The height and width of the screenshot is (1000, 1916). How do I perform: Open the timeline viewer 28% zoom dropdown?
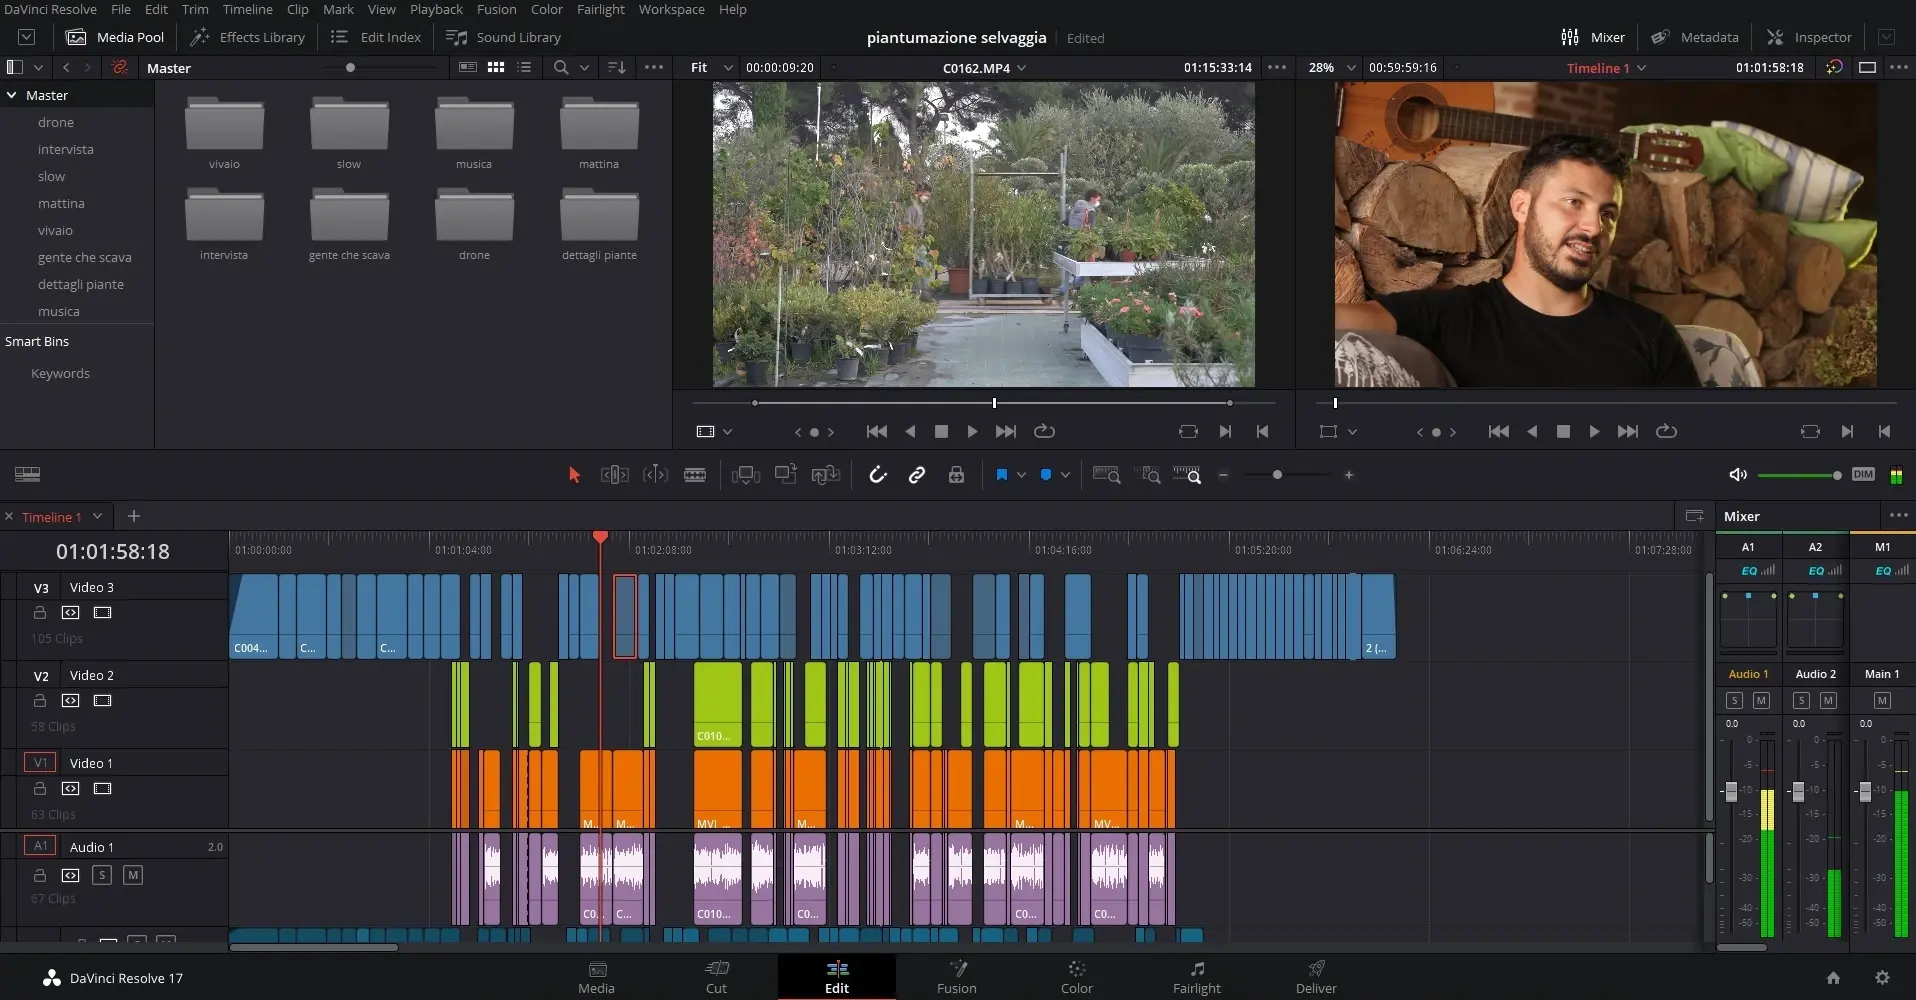1332,67
